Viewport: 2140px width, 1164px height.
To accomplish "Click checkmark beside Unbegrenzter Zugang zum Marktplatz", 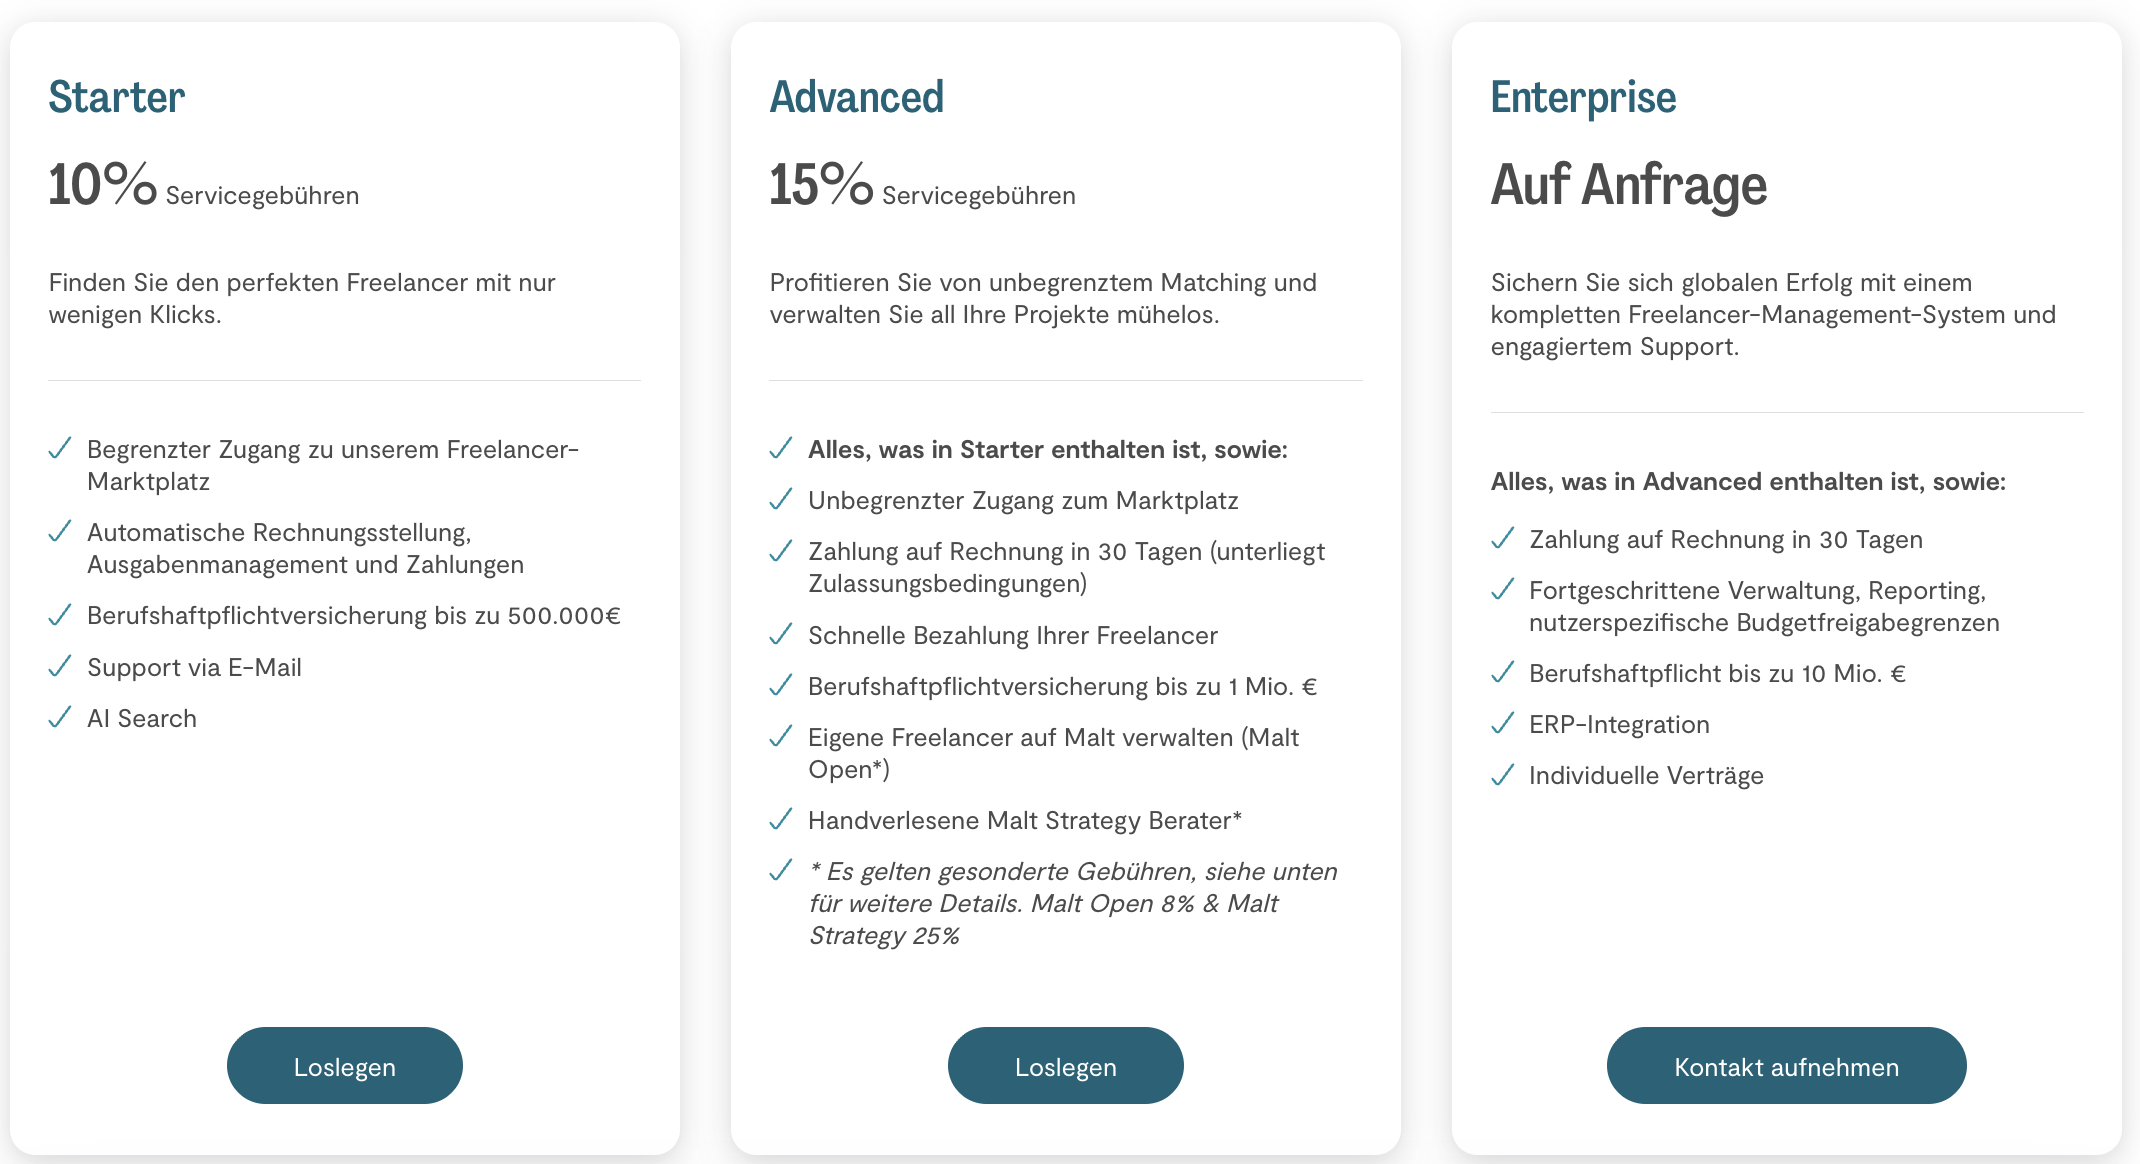I will coord(781,499).
